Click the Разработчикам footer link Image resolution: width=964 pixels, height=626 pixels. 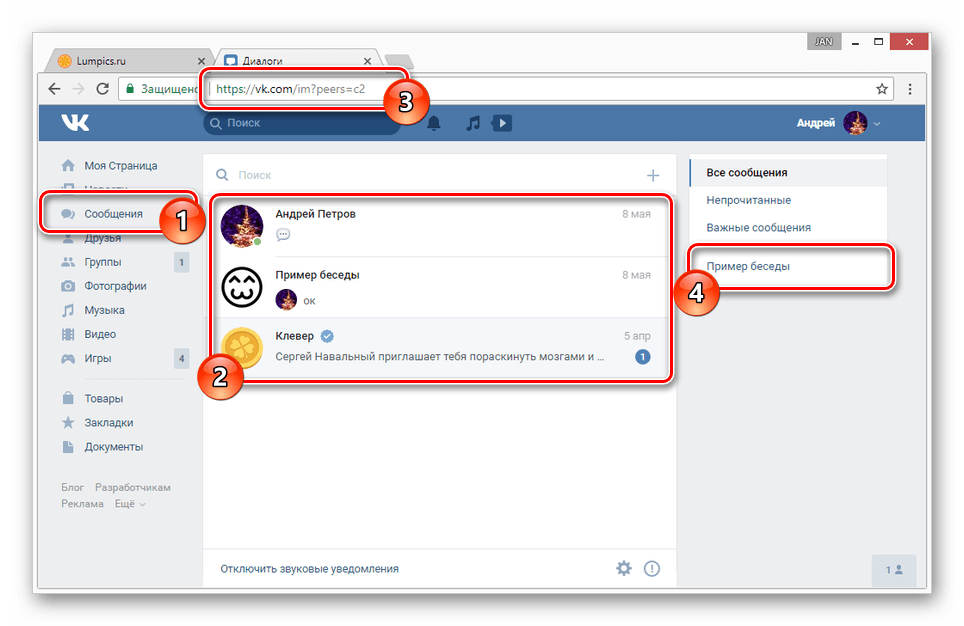click(x=133, y=487)
